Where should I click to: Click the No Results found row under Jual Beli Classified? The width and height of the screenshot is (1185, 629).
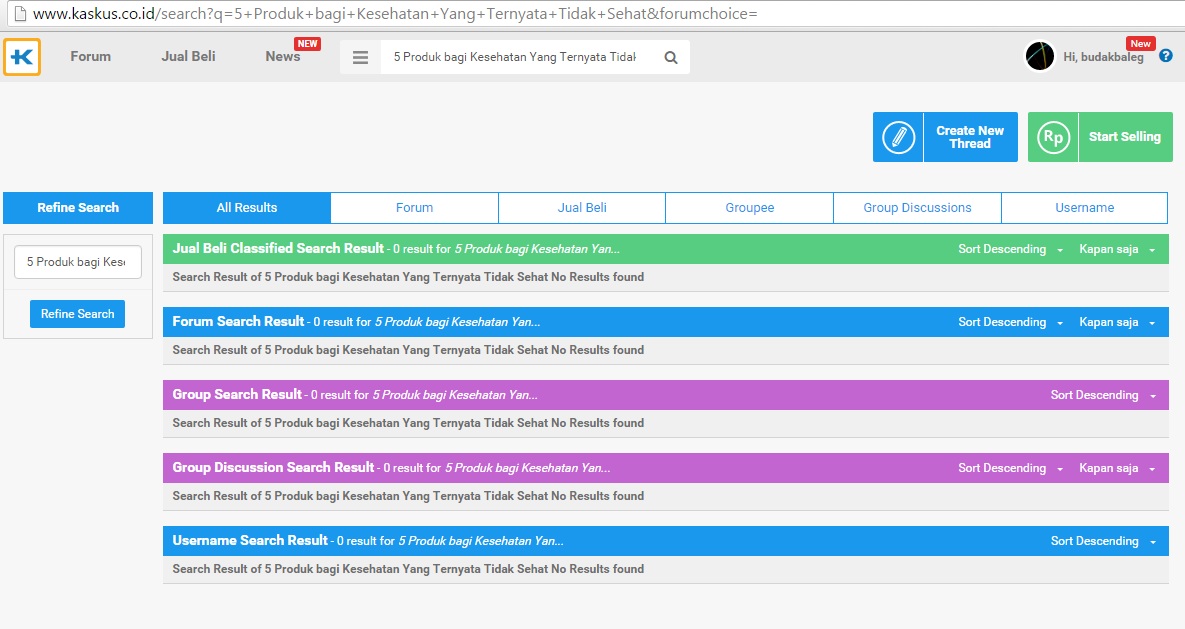click(x=666, y=277)
